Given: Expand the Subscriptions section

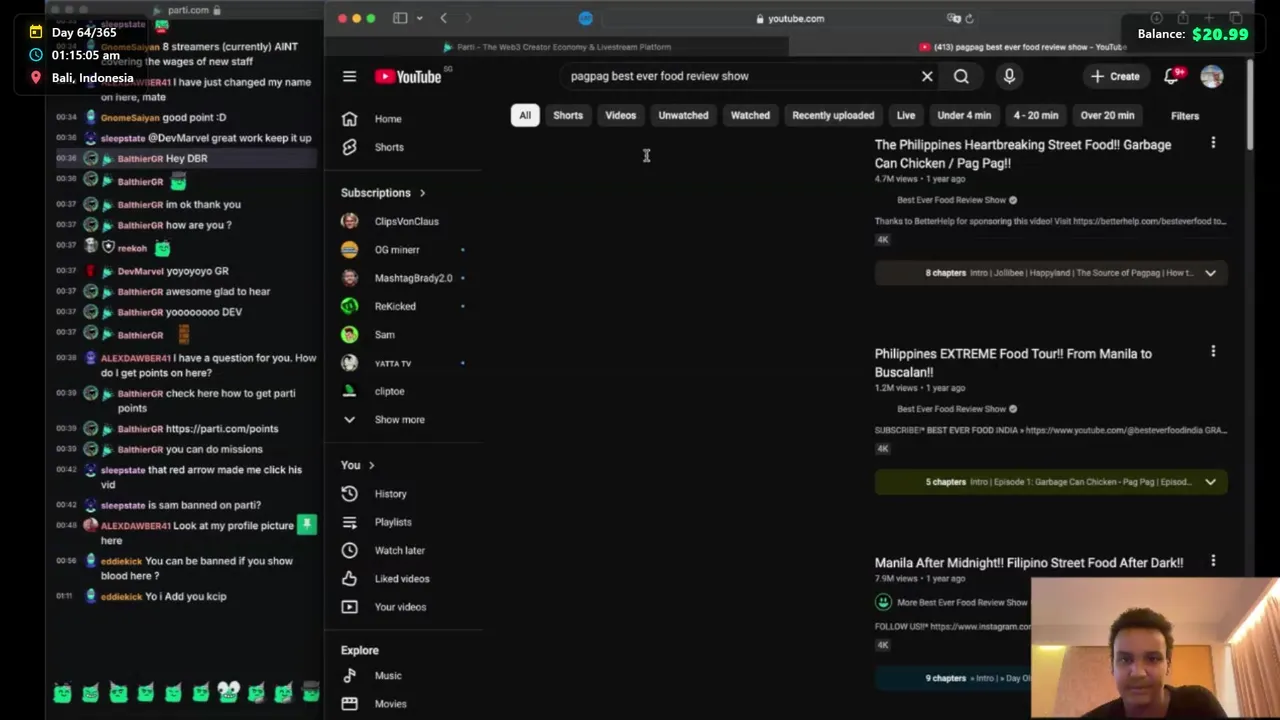Looking at the screenshot, I should coord(383,193).
